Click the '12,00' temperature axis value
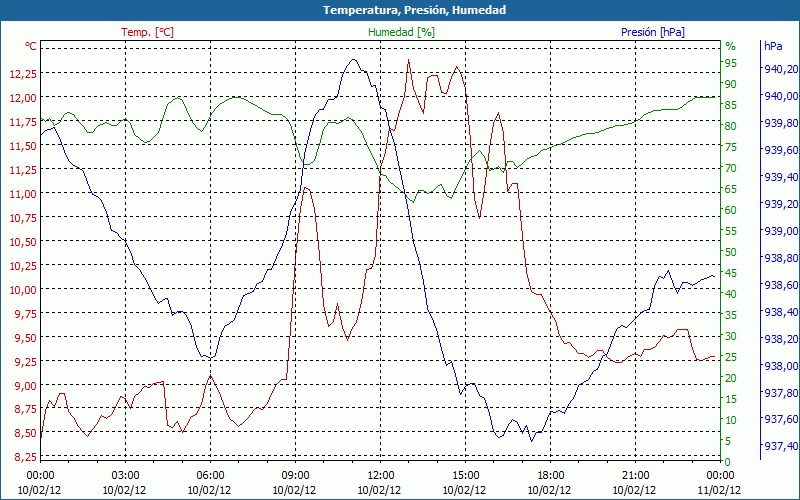Viewport: 800px width, 500px height. pos(23,97)
